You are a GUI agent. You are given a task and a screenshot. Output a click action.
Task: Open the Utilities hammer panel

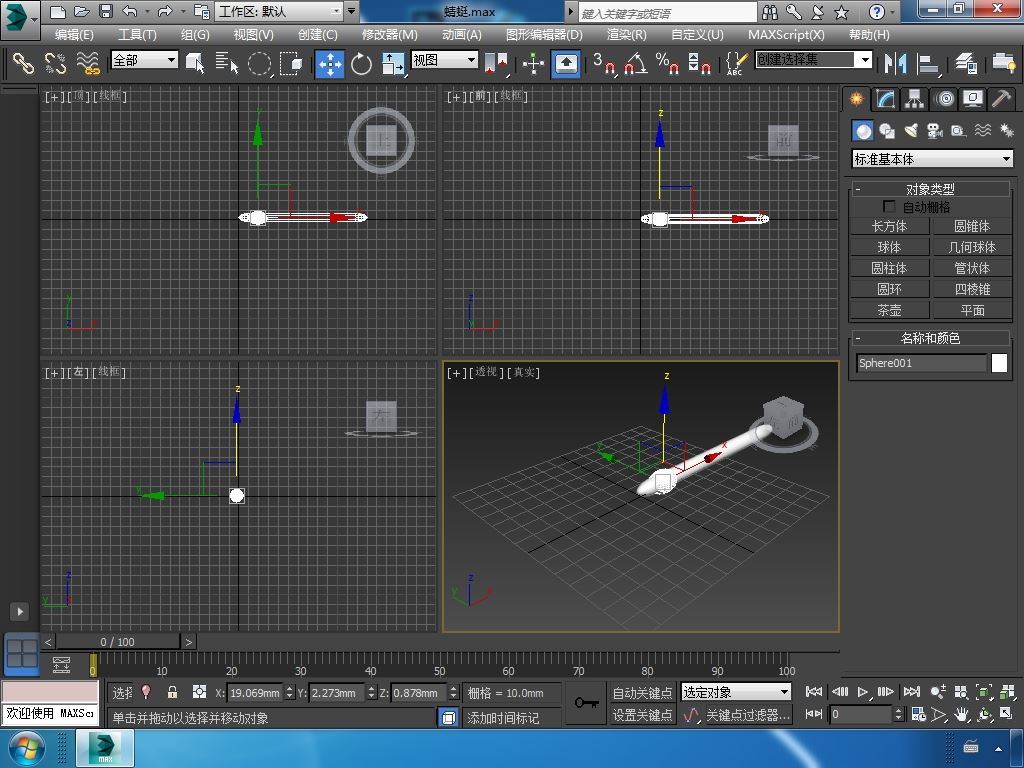tap(1001, 99)
